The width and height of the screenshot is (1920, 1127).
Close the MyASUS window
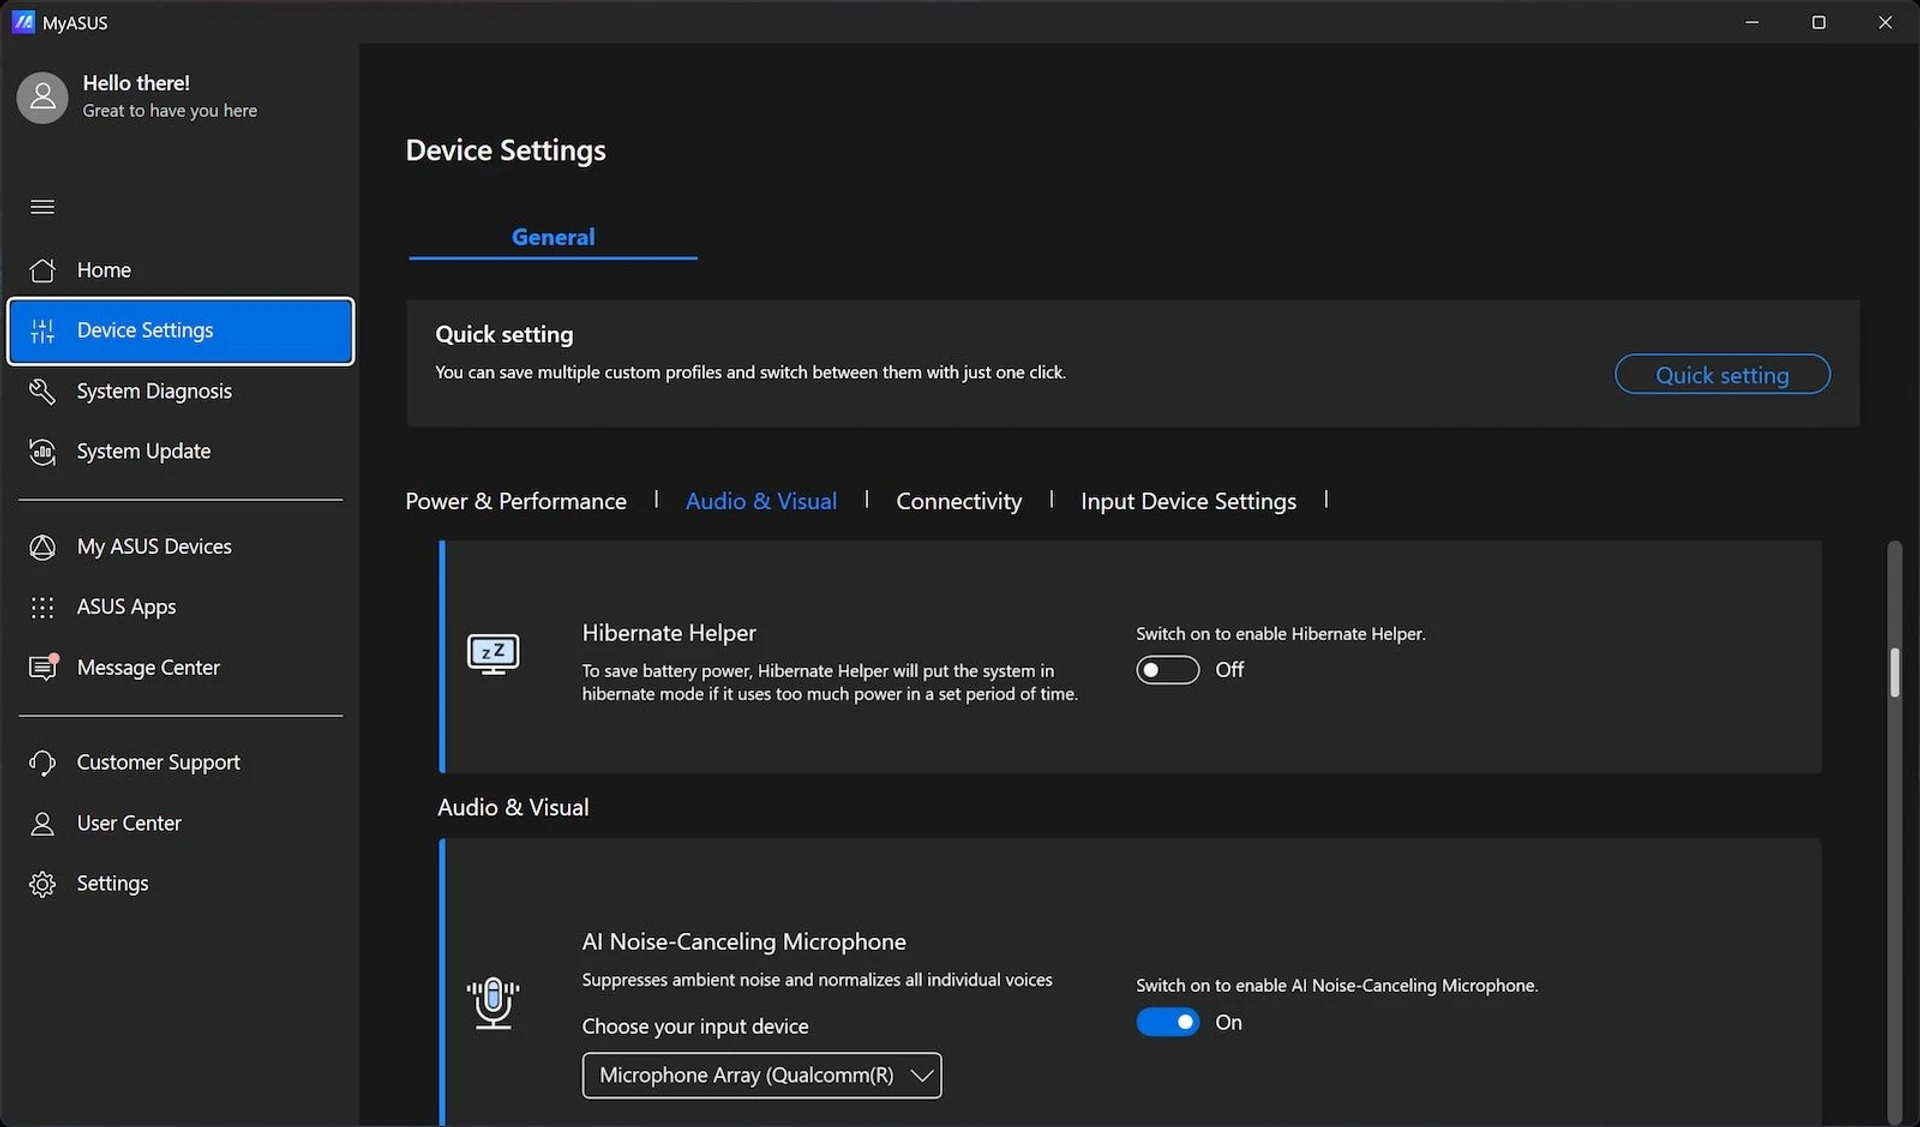click(x=1885, y=22)
